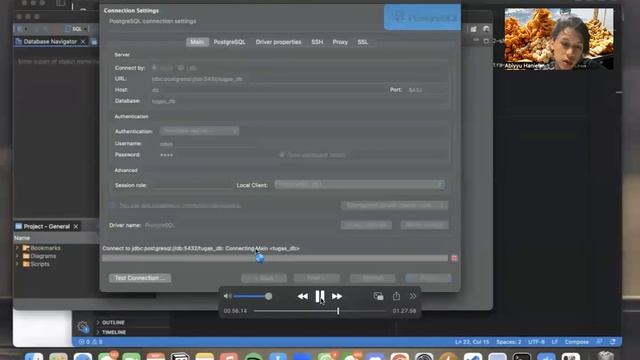Open the dropdown right of connection variables hint
Image resolution: width=640 pixels, height=360 pixels.
click(x=394, y=205)
